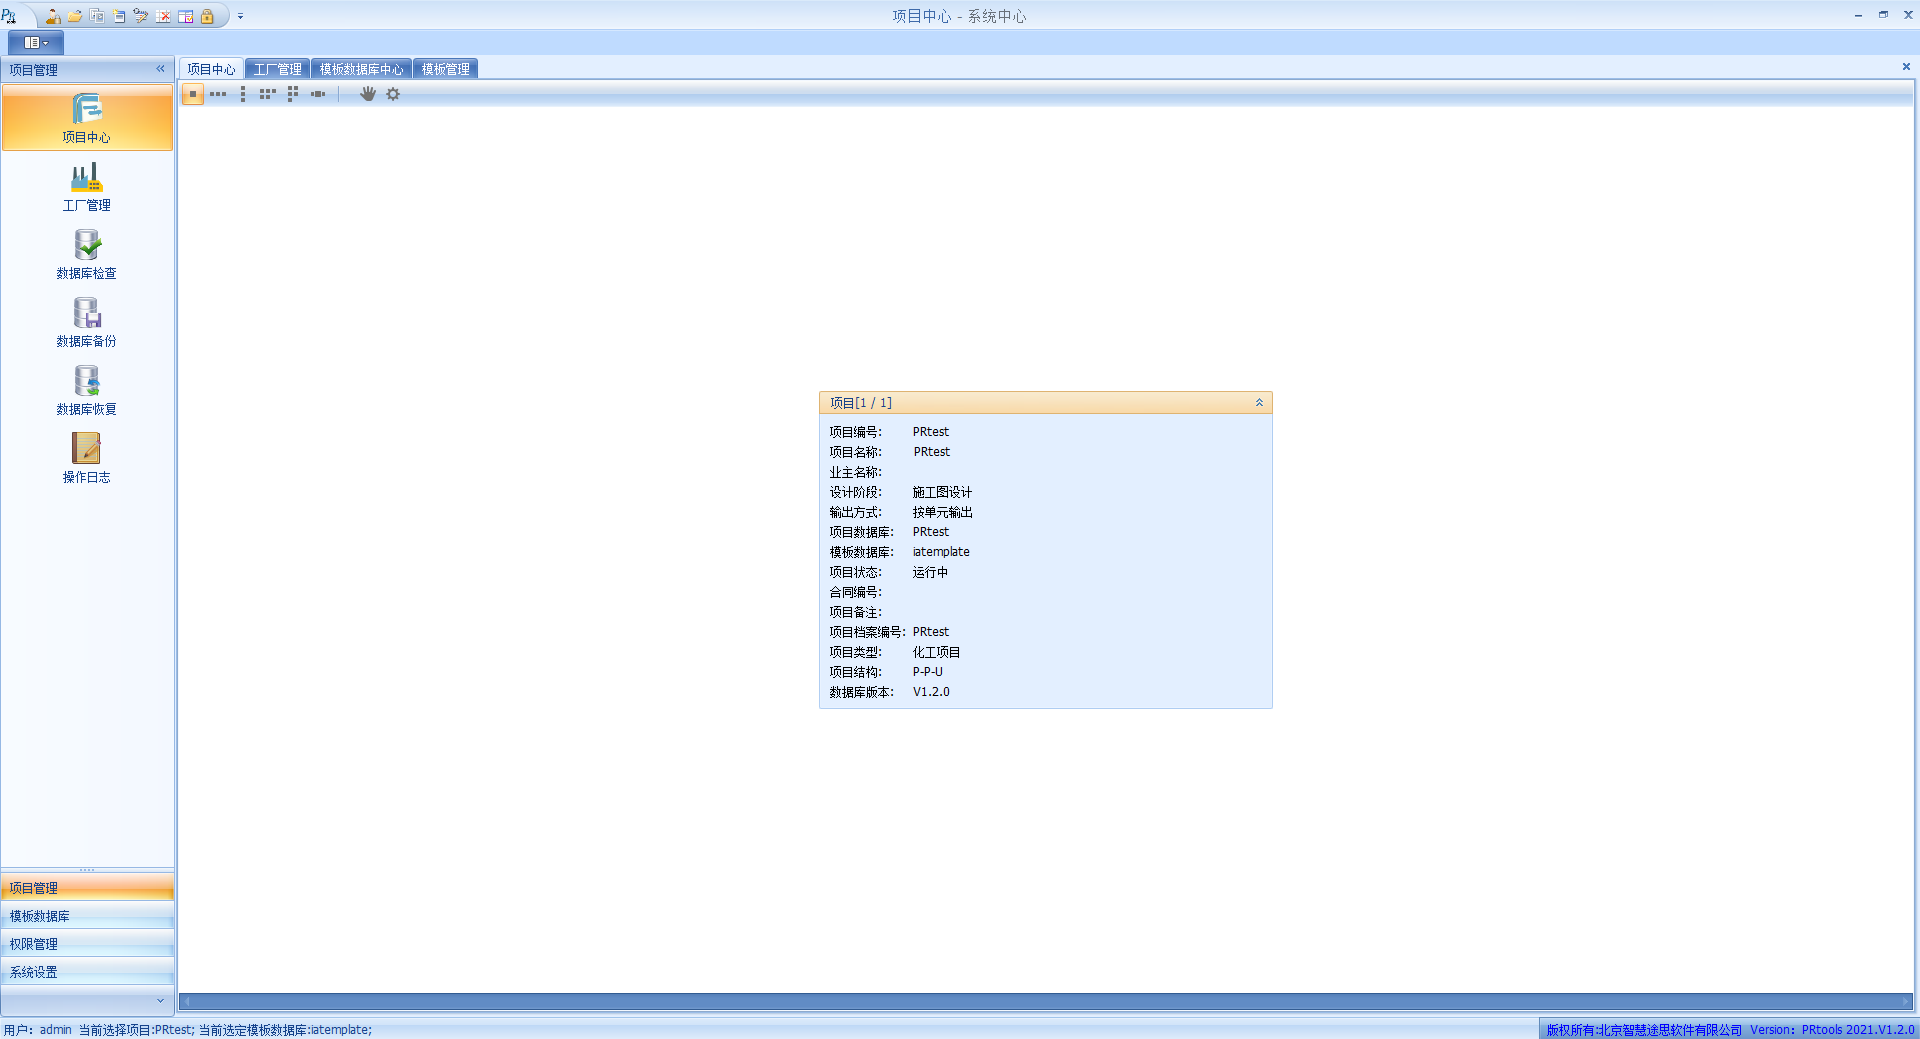
Task: Open 工厂管理 from the sidebar
Action: point(86,188)
